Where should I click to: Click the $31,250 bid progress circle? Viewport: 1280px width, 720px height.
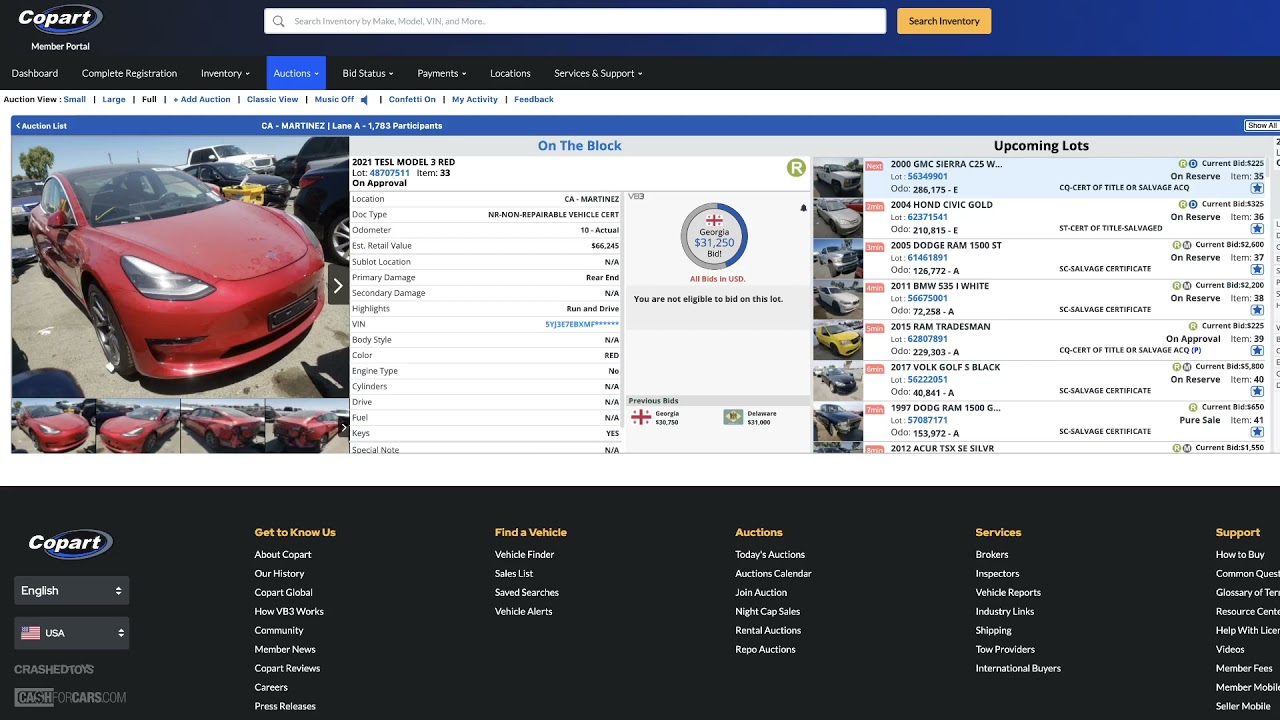coord(714,237)
